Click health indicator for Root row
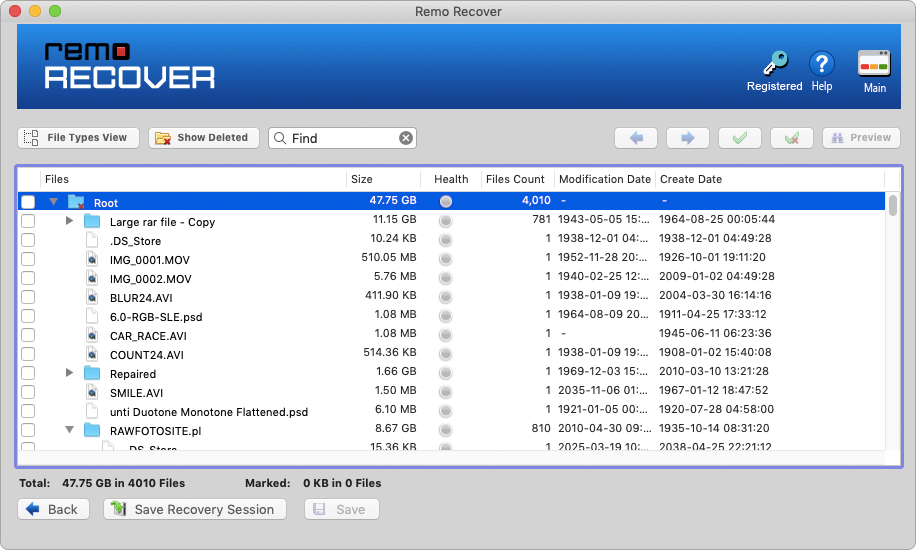Image resolution: width=916 pixels, height=550 pixels. pyautogui.click(x=446, y=201)
